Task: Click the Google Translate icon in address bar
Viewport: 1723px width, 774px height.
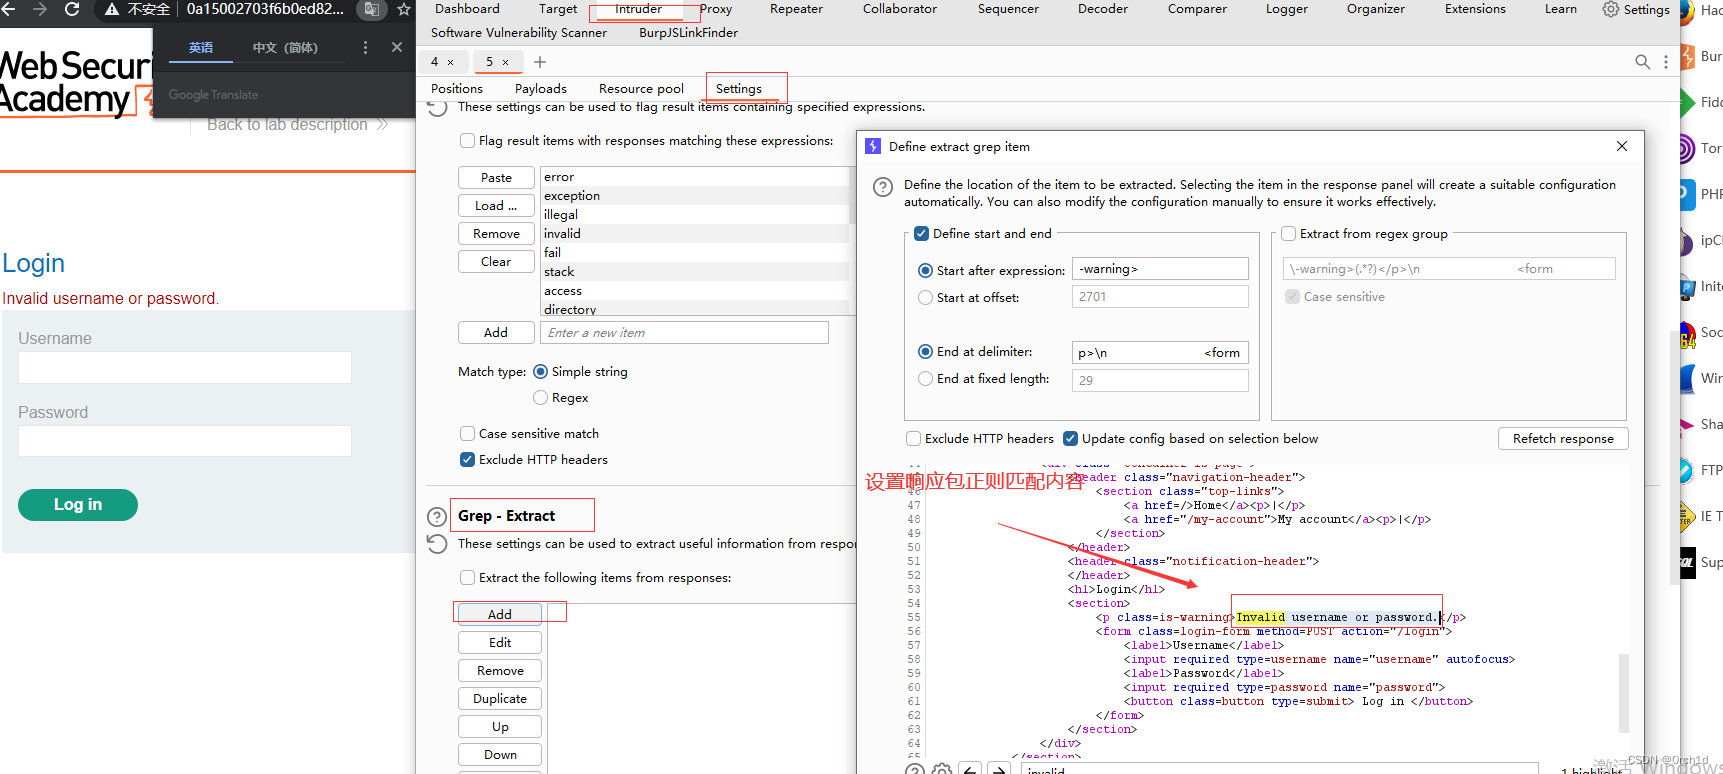Action: [371, 9]
